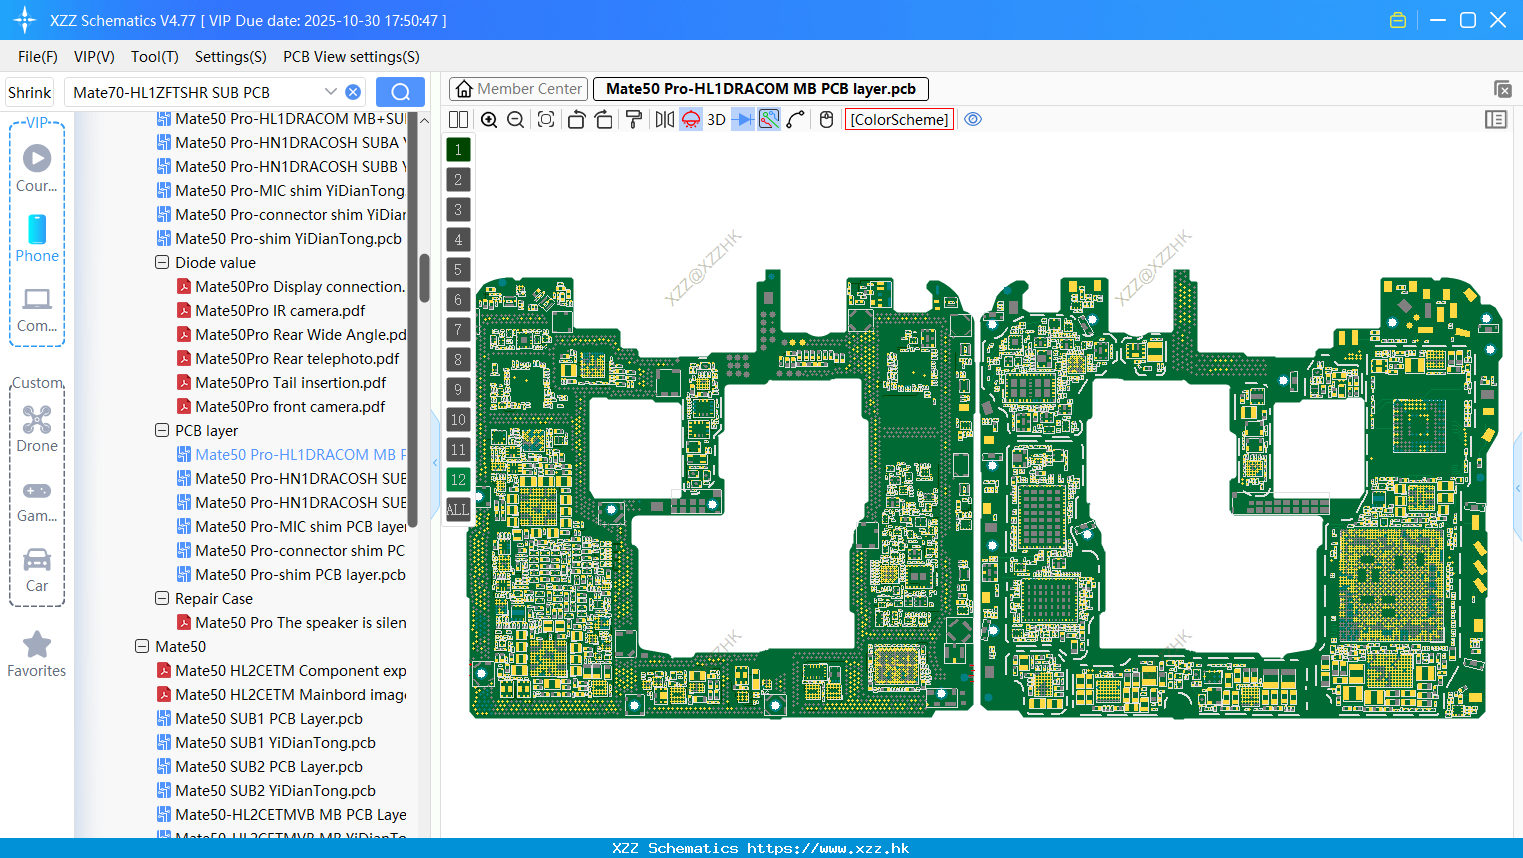Select the Drone category
The width and height of the screenshot is (1523, 858).
click(37, 428)
